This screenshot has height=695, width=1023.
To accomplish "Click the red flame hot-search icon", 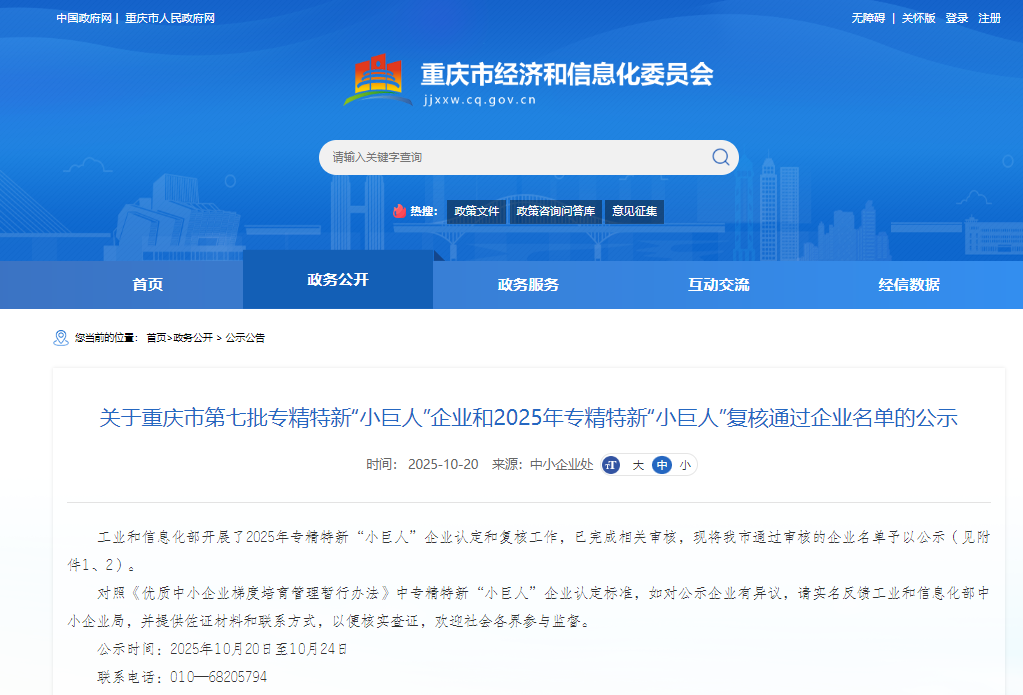I will [399, 211].
